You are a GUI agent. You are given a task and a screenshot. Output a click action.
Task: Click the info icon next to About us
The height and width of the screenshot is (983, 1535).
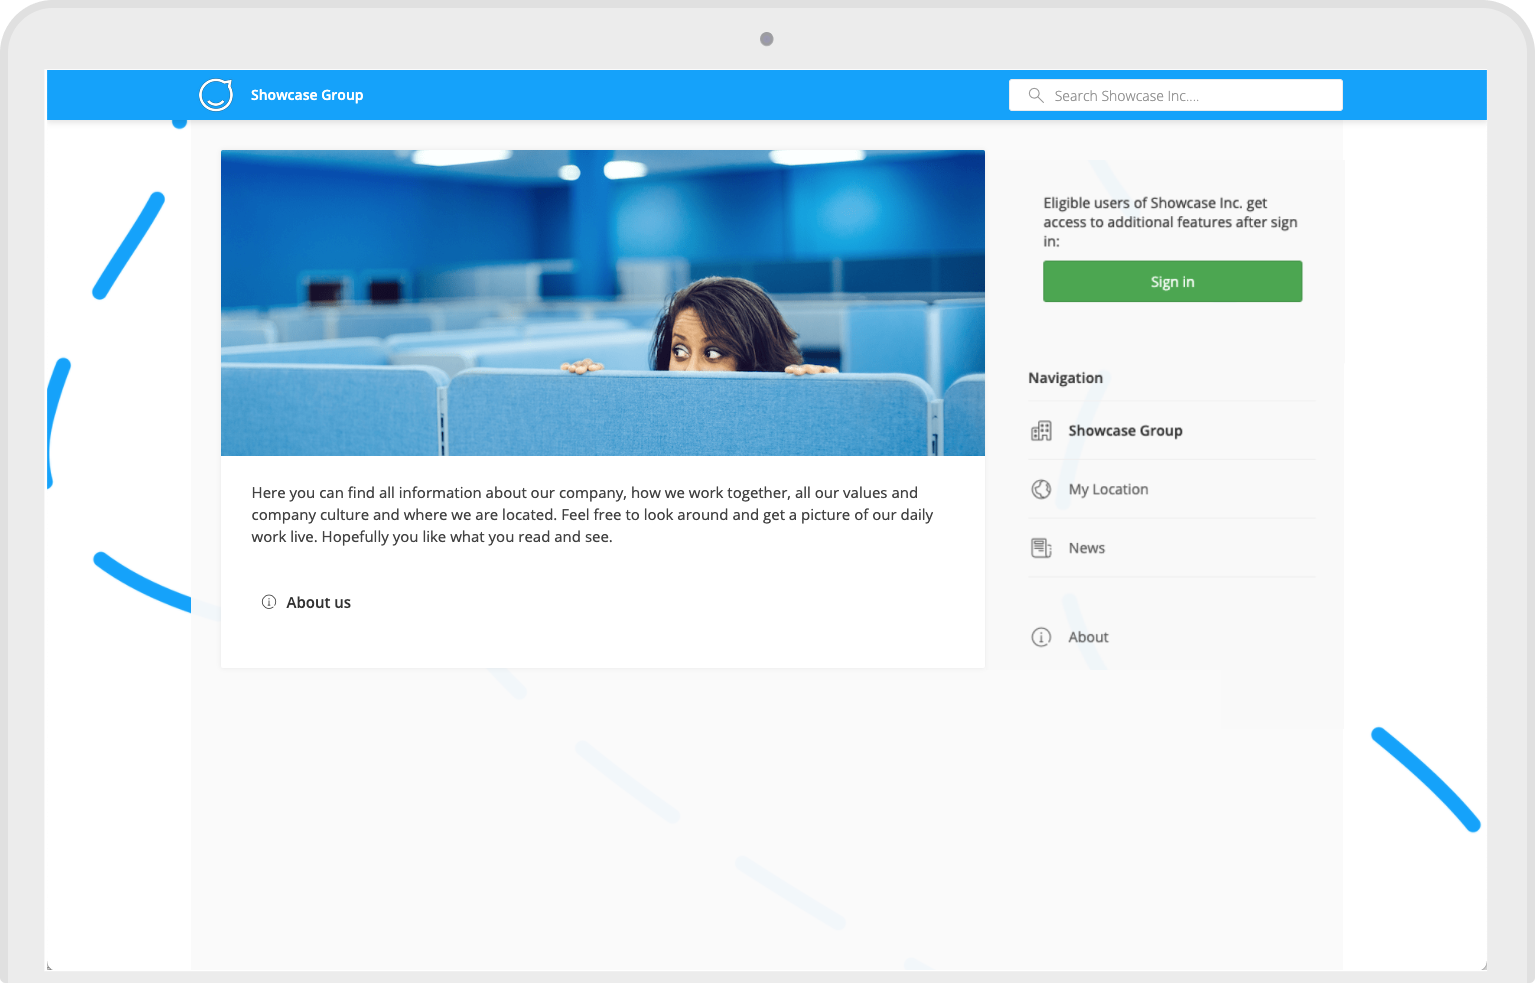269,602
